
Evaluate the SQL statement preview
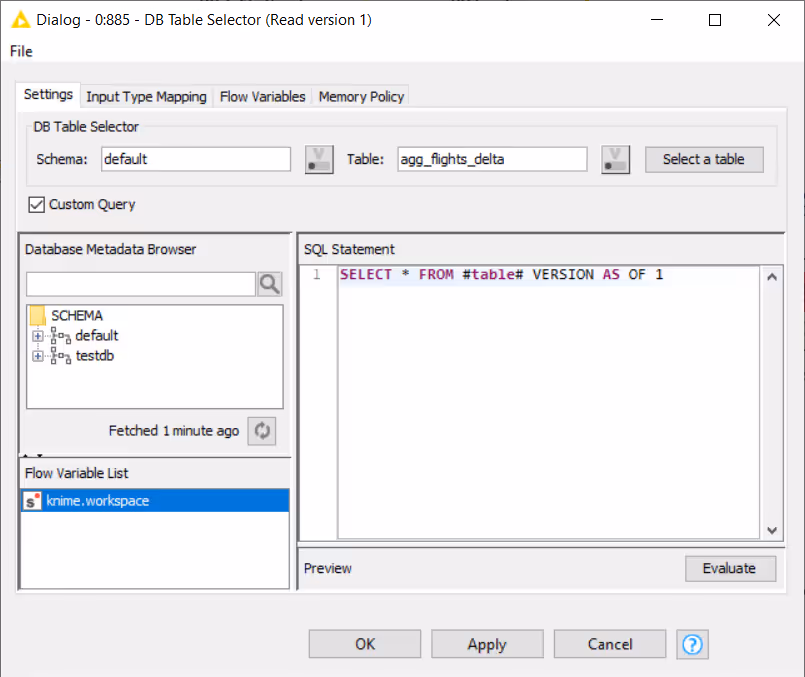pyautogui.click(x=730, y=568)
